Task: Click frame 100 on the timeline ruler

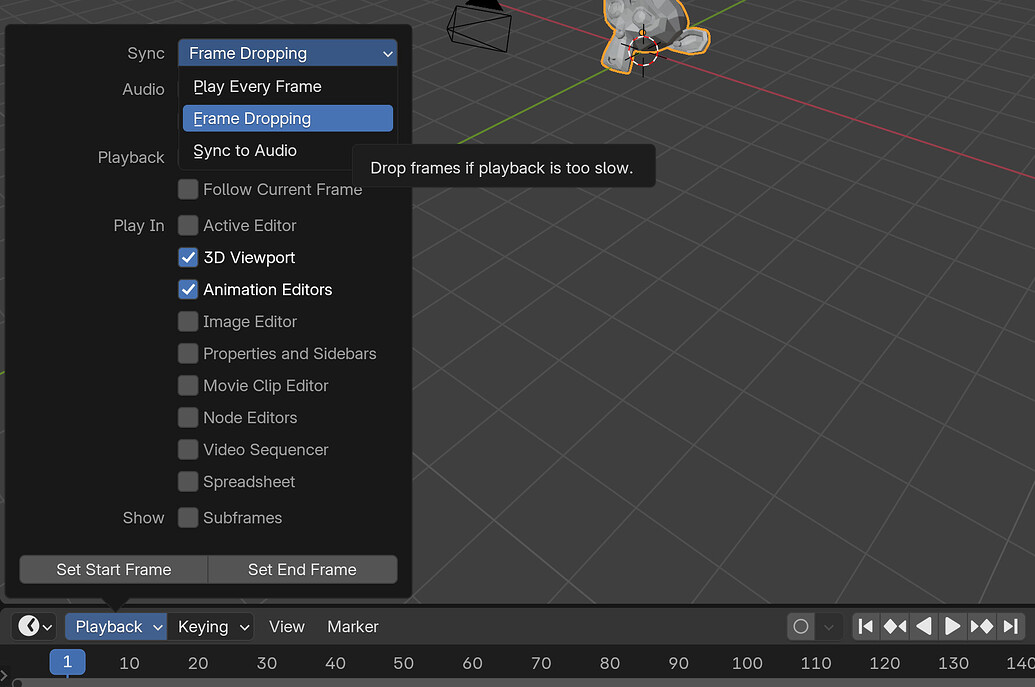Action: coord(747,663)
